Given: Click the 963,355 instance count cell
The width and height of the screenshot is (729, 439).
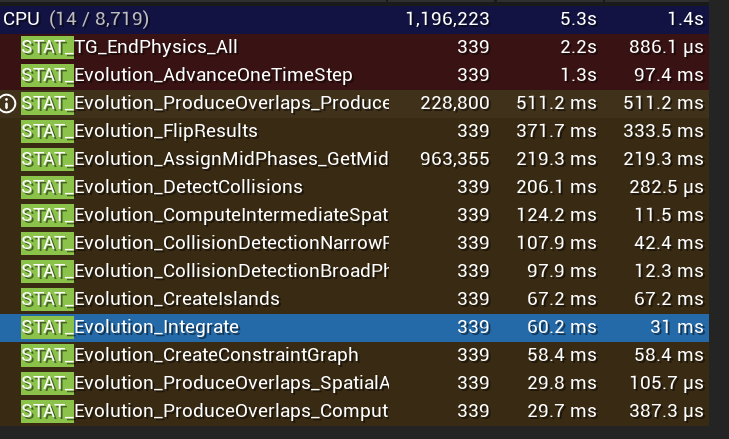Looking at the screenshot, I should pyautogui.click(x=455, y=160).
